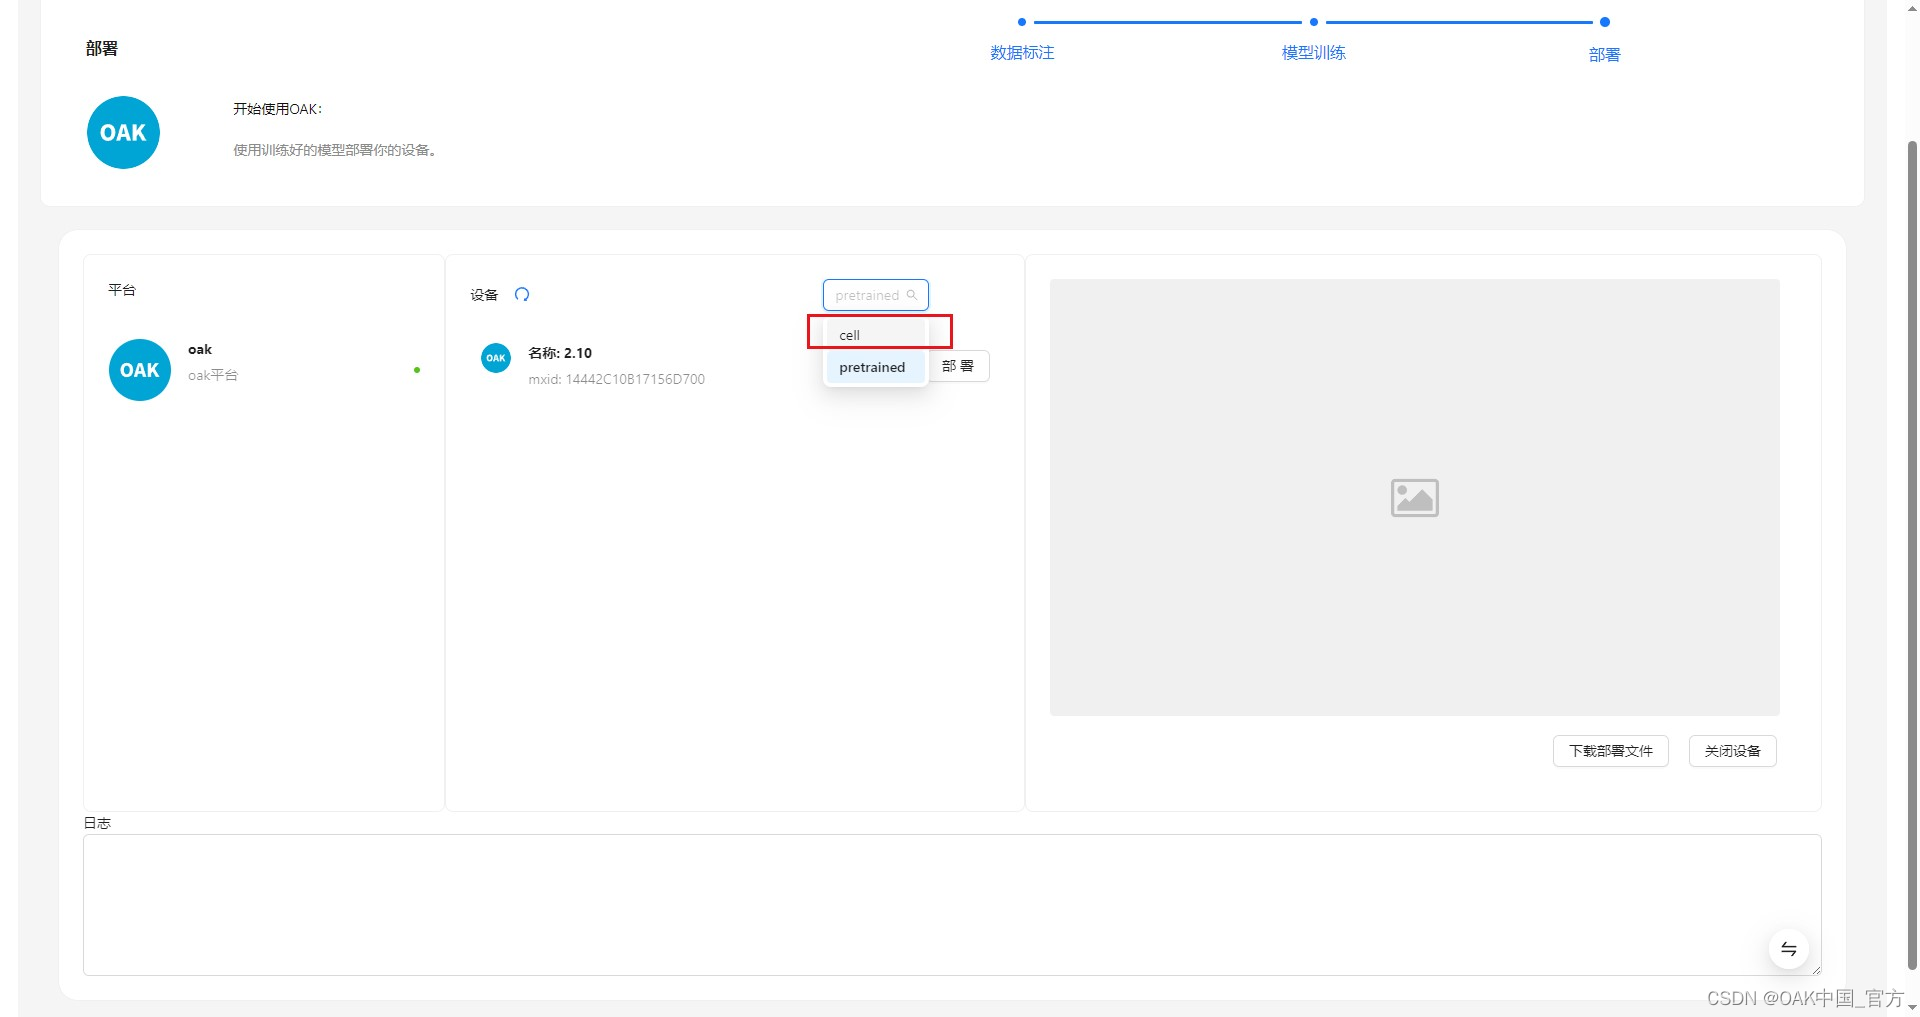
Task: Click the large OAK logo in header
Action: pos(123,132)
